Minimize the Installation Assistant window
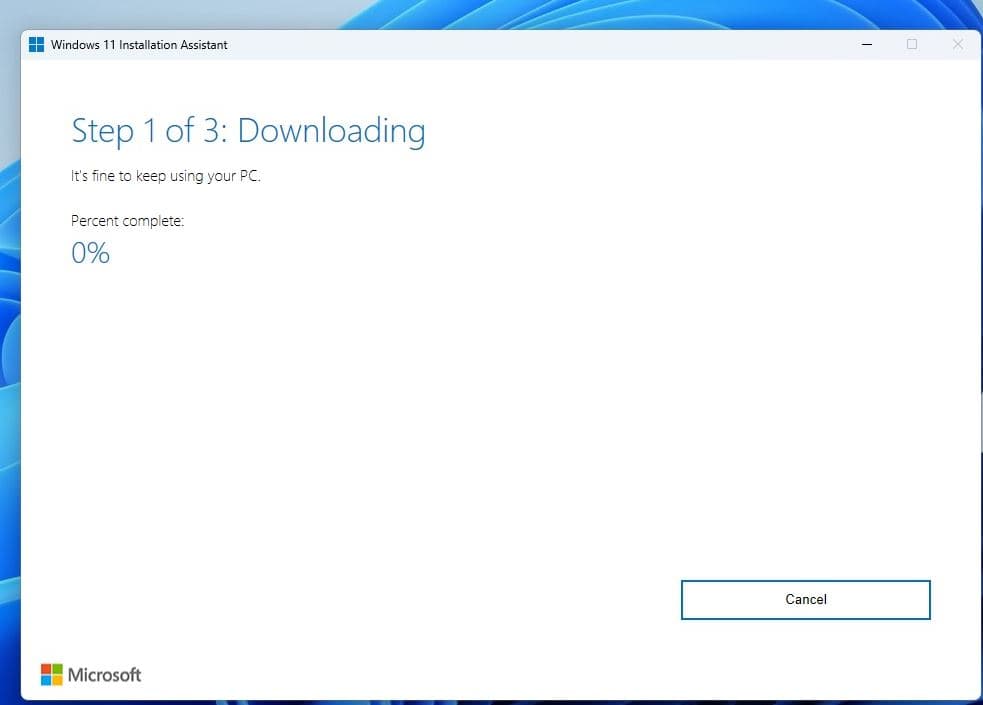Screen dimensions: 983x705 pos(866,44)
